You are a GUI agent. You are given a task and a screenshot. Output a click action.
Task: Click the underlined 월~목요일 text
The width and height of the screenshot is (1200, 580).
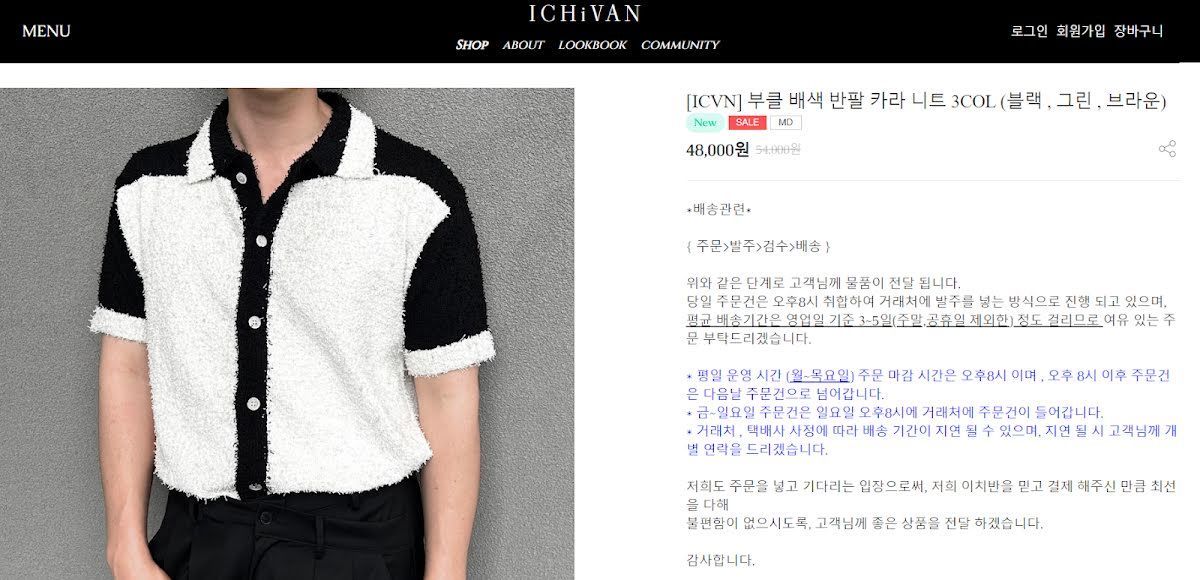(x=819, y=375)
